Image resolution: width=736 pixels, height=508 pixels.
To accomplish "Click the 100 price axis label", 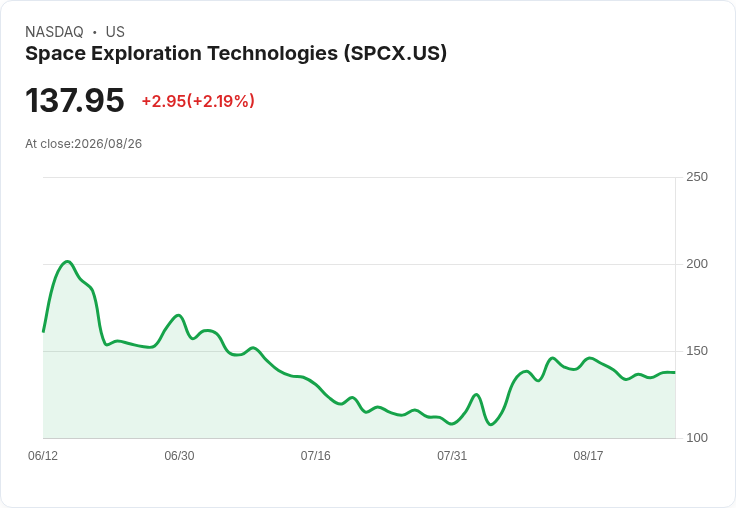I will (697, 438).
